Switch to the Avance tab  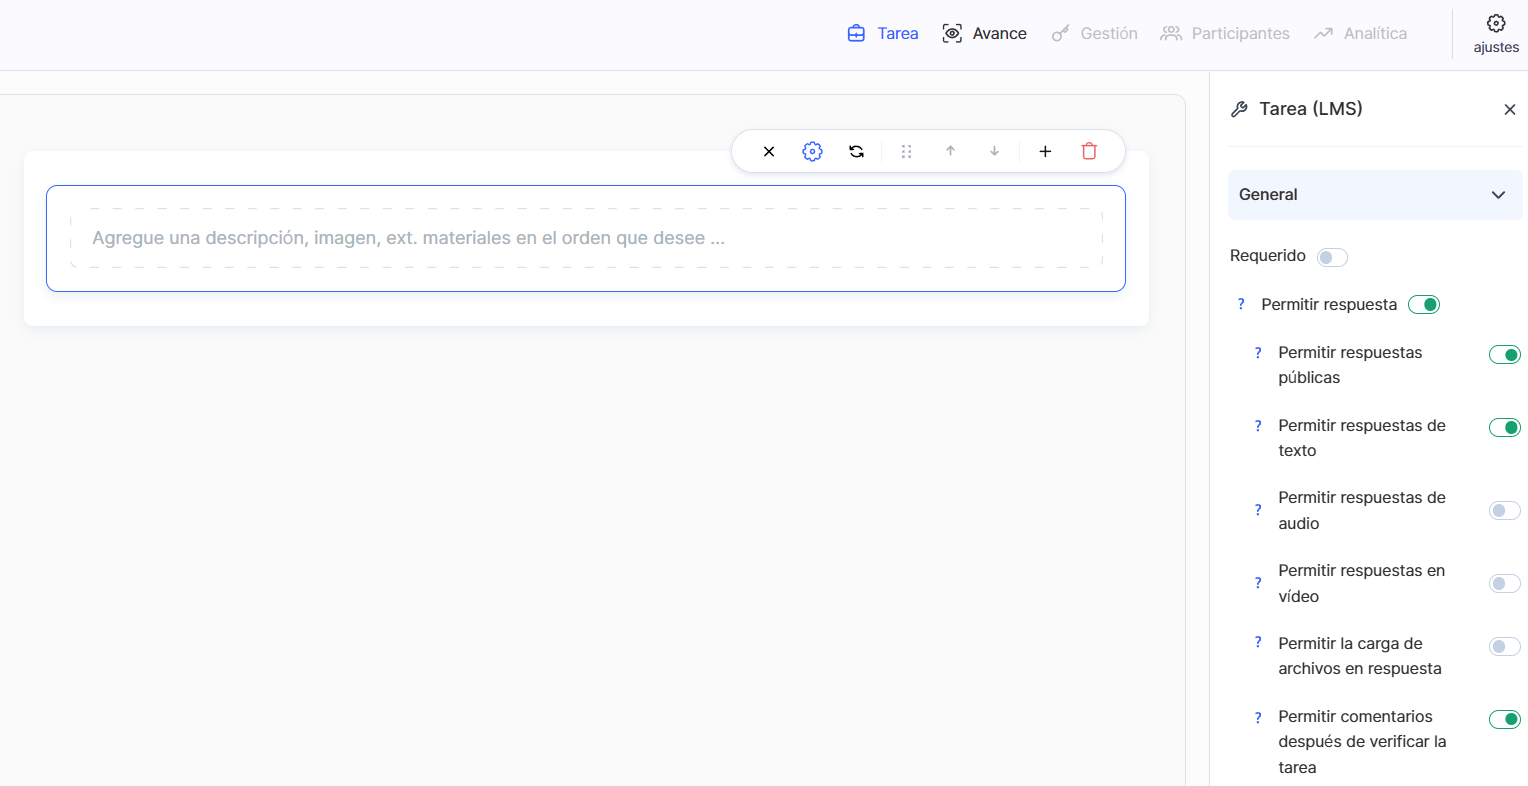[984, 33]
